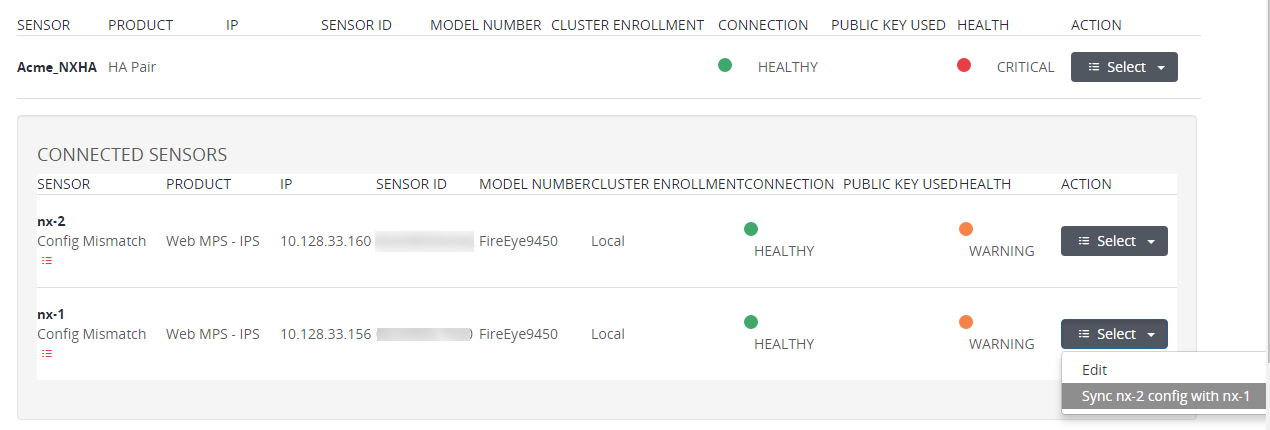Click the red critical health dot for Acme_NXHA
This screenshot has width=1270, height=430.
pyautogui.click(x=964, y=65)
